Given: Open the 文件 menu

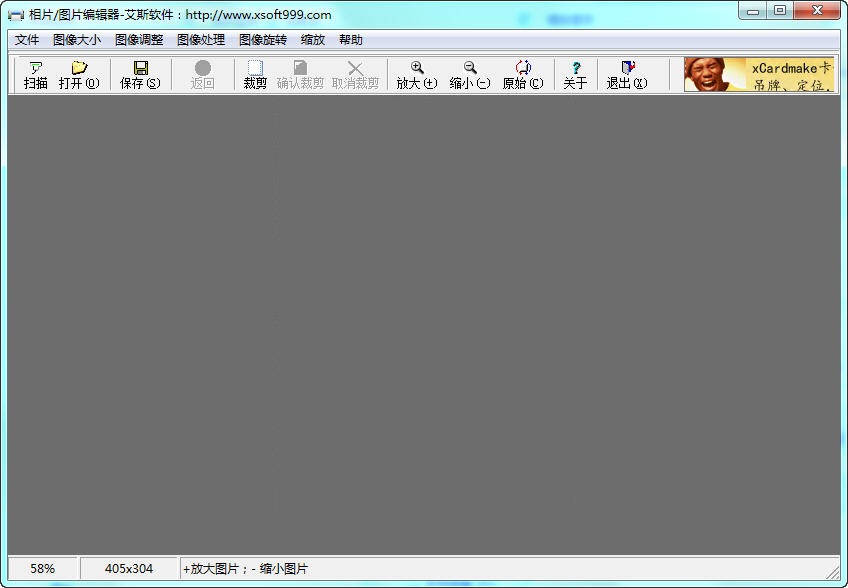Looking at the screenshot, I should tap(27, 40).
